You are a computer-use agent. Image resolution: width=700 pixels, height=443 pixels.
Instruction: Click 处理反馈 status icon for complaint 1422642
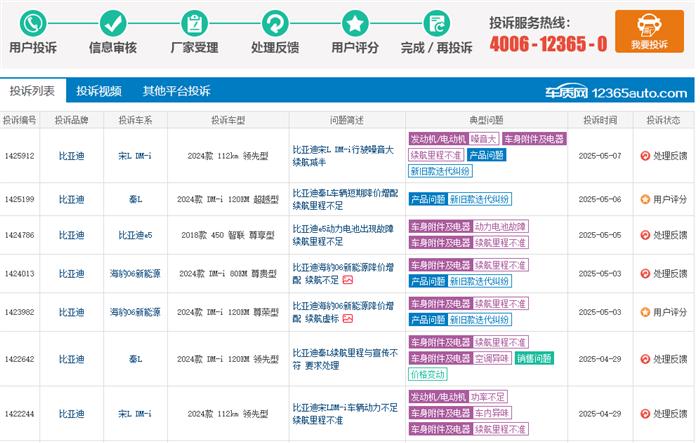[645, 359]
